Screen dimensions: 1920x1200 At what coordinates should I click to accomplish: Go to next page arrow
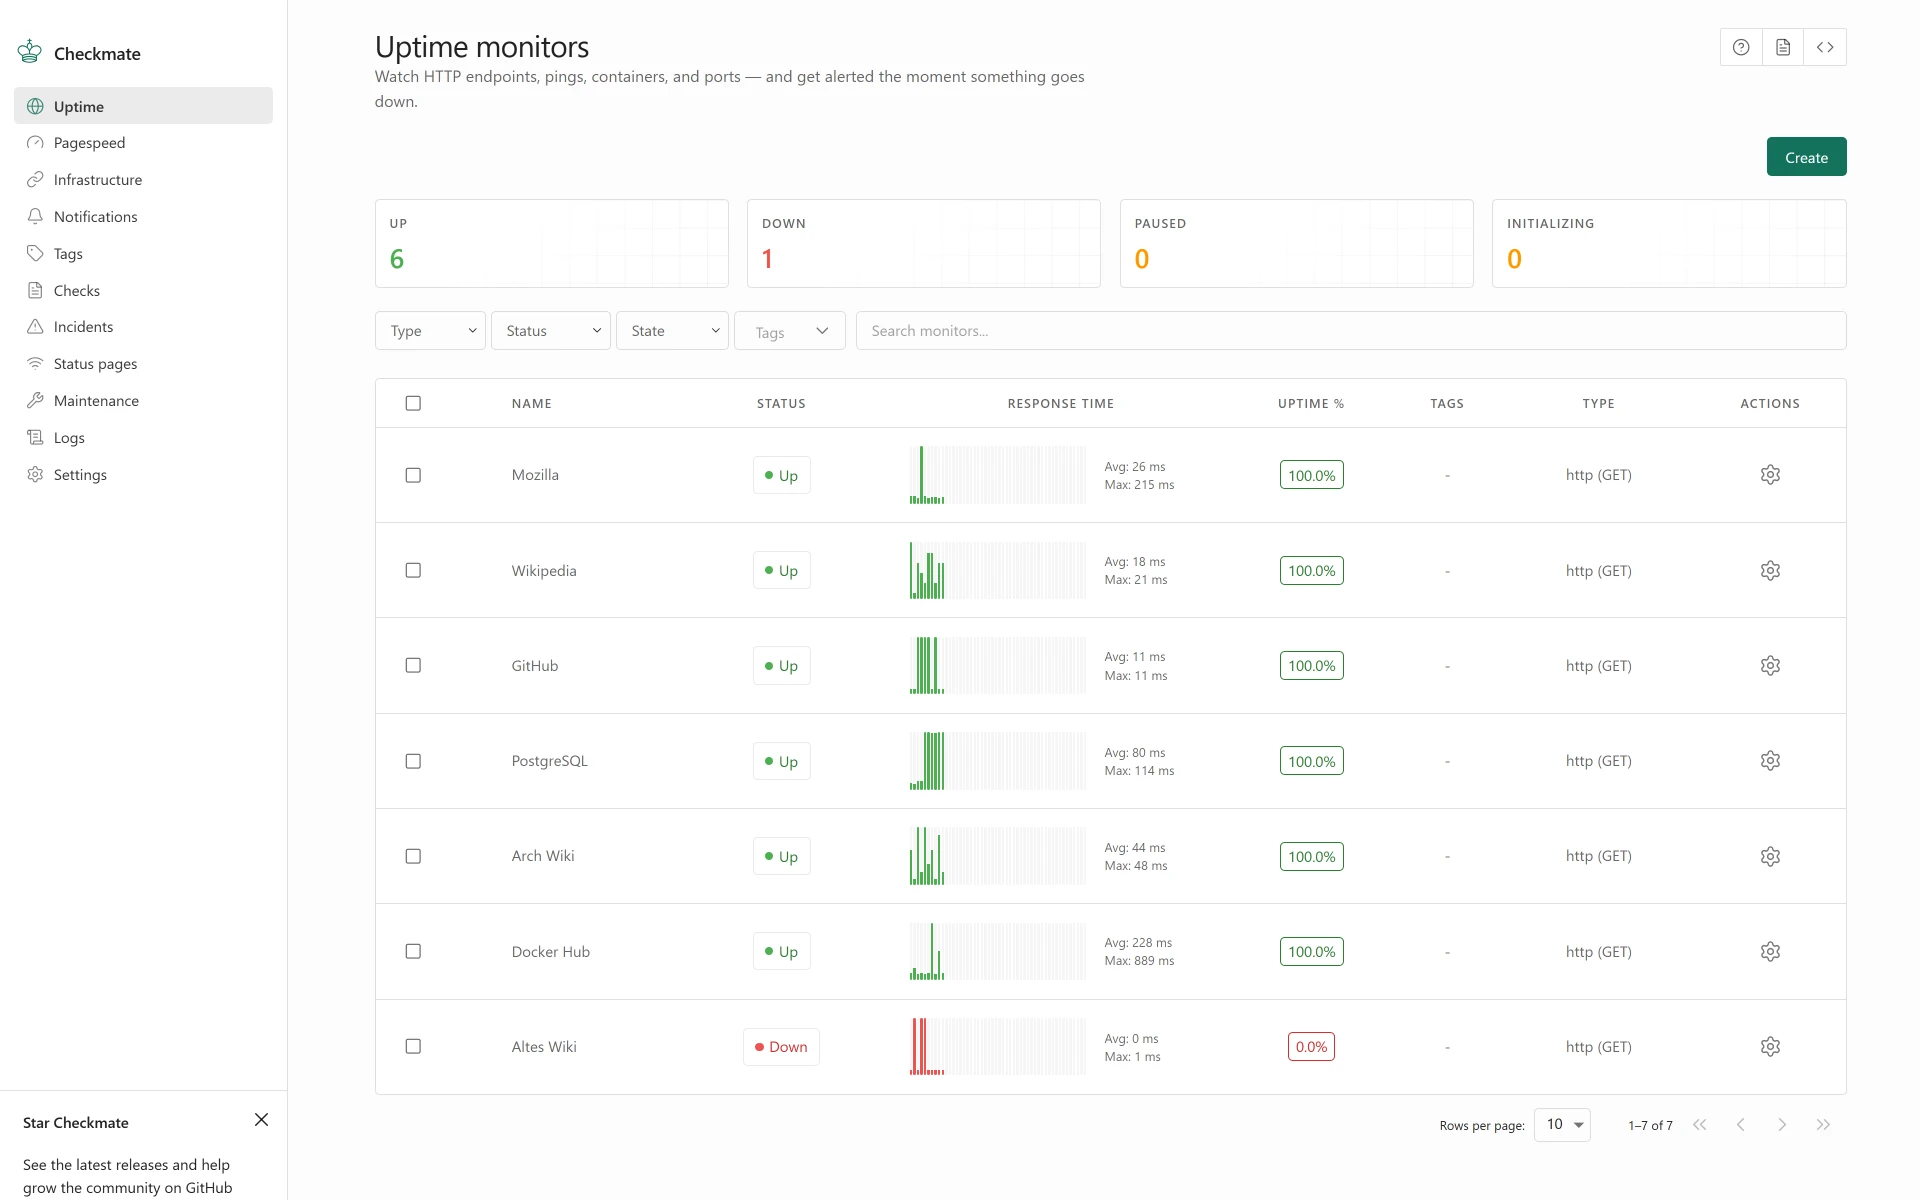1782,1125
